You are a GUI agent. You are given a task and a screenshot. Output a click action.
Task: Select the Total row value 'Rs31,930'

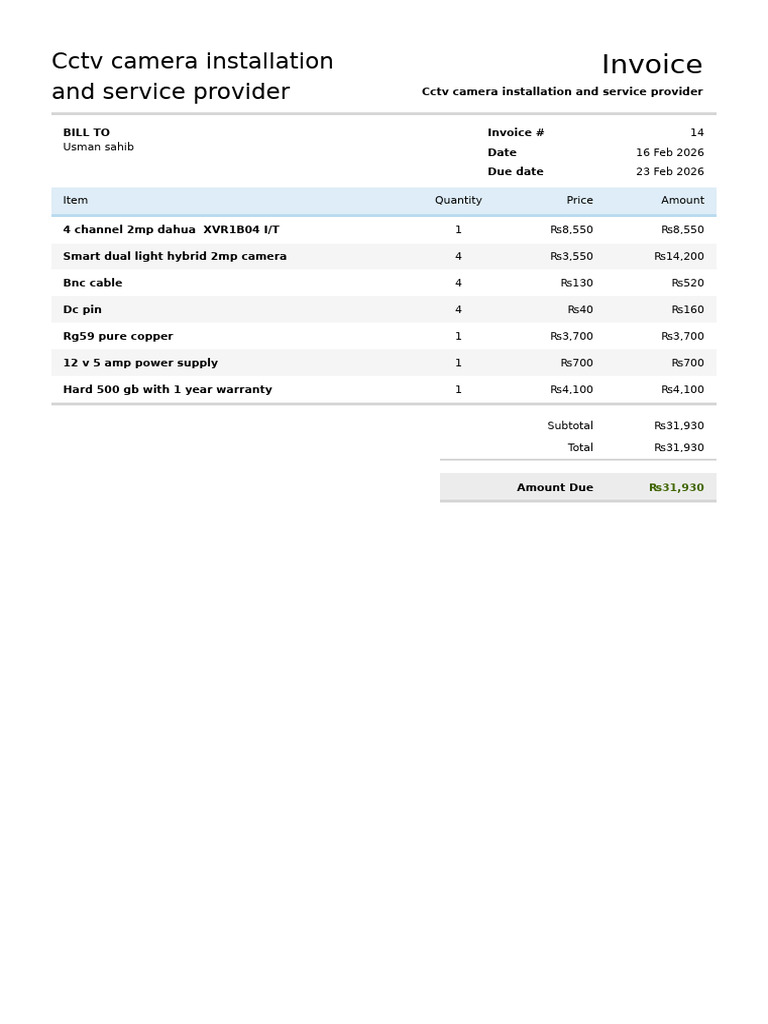[x=679, y=447]
